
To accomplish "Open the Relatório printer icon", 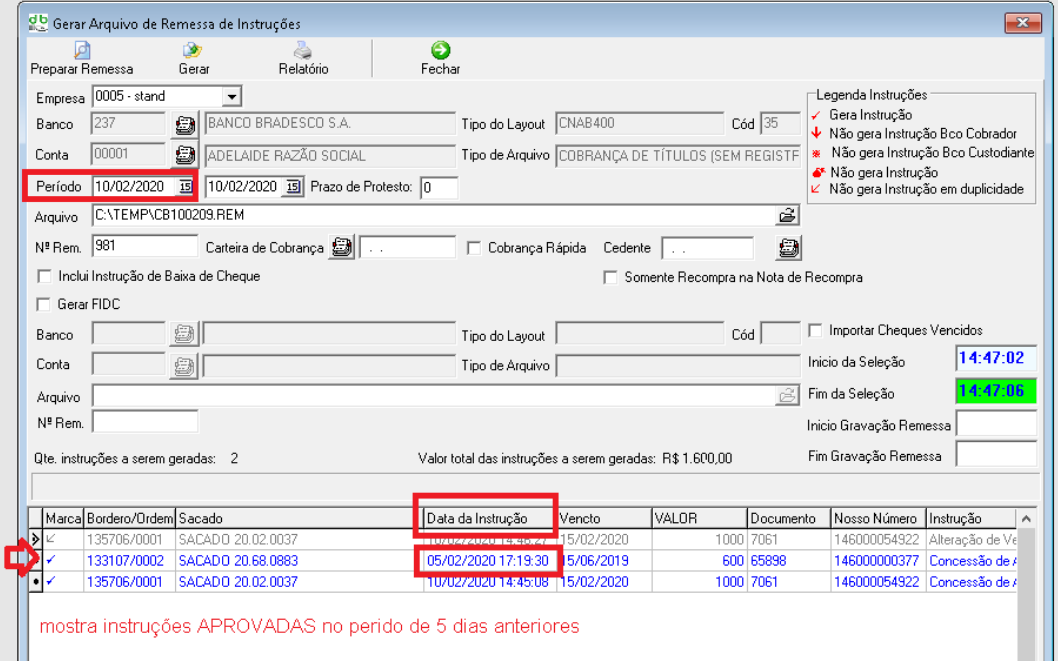I will [303, 51].
